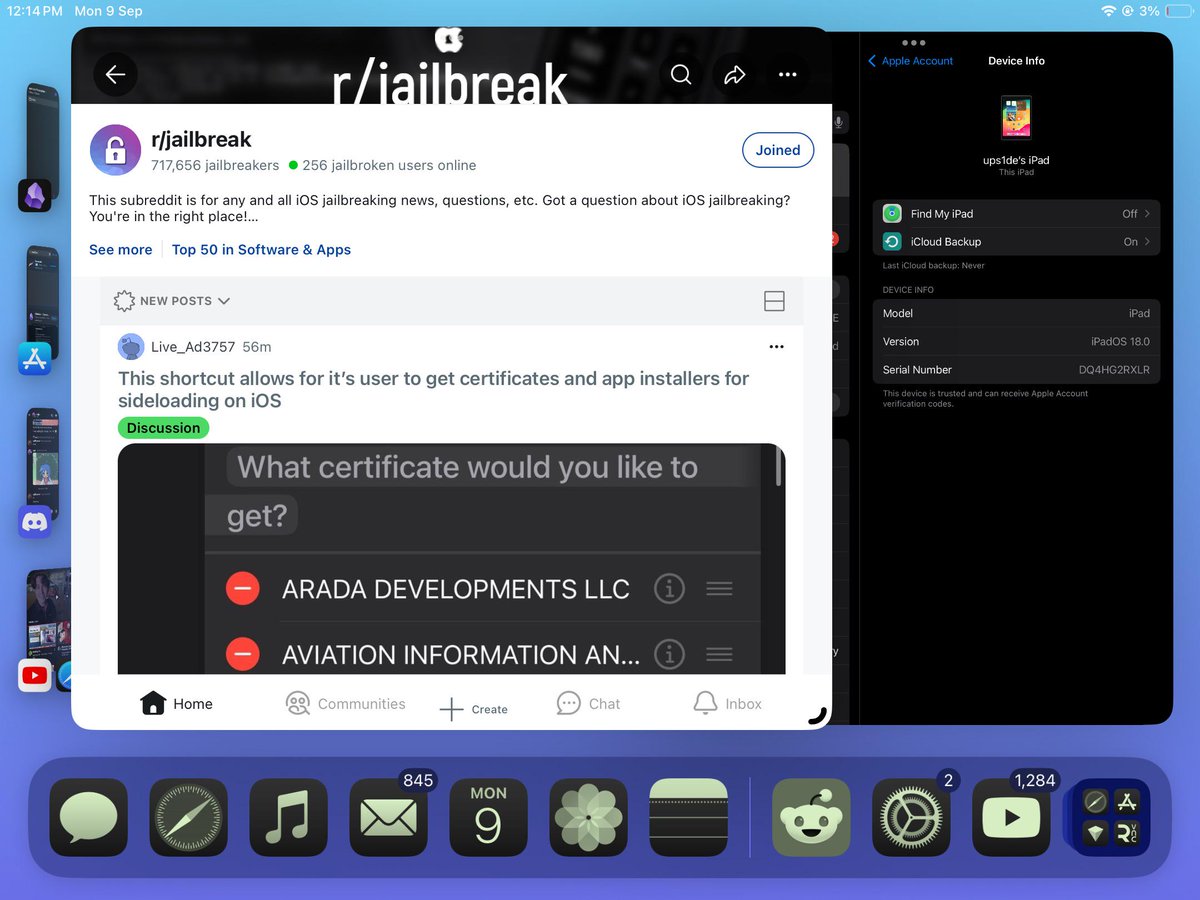Viewport: 1200px width, 900px height.
Task: Tap the Serial Number row
Action: pos(1017,370)
